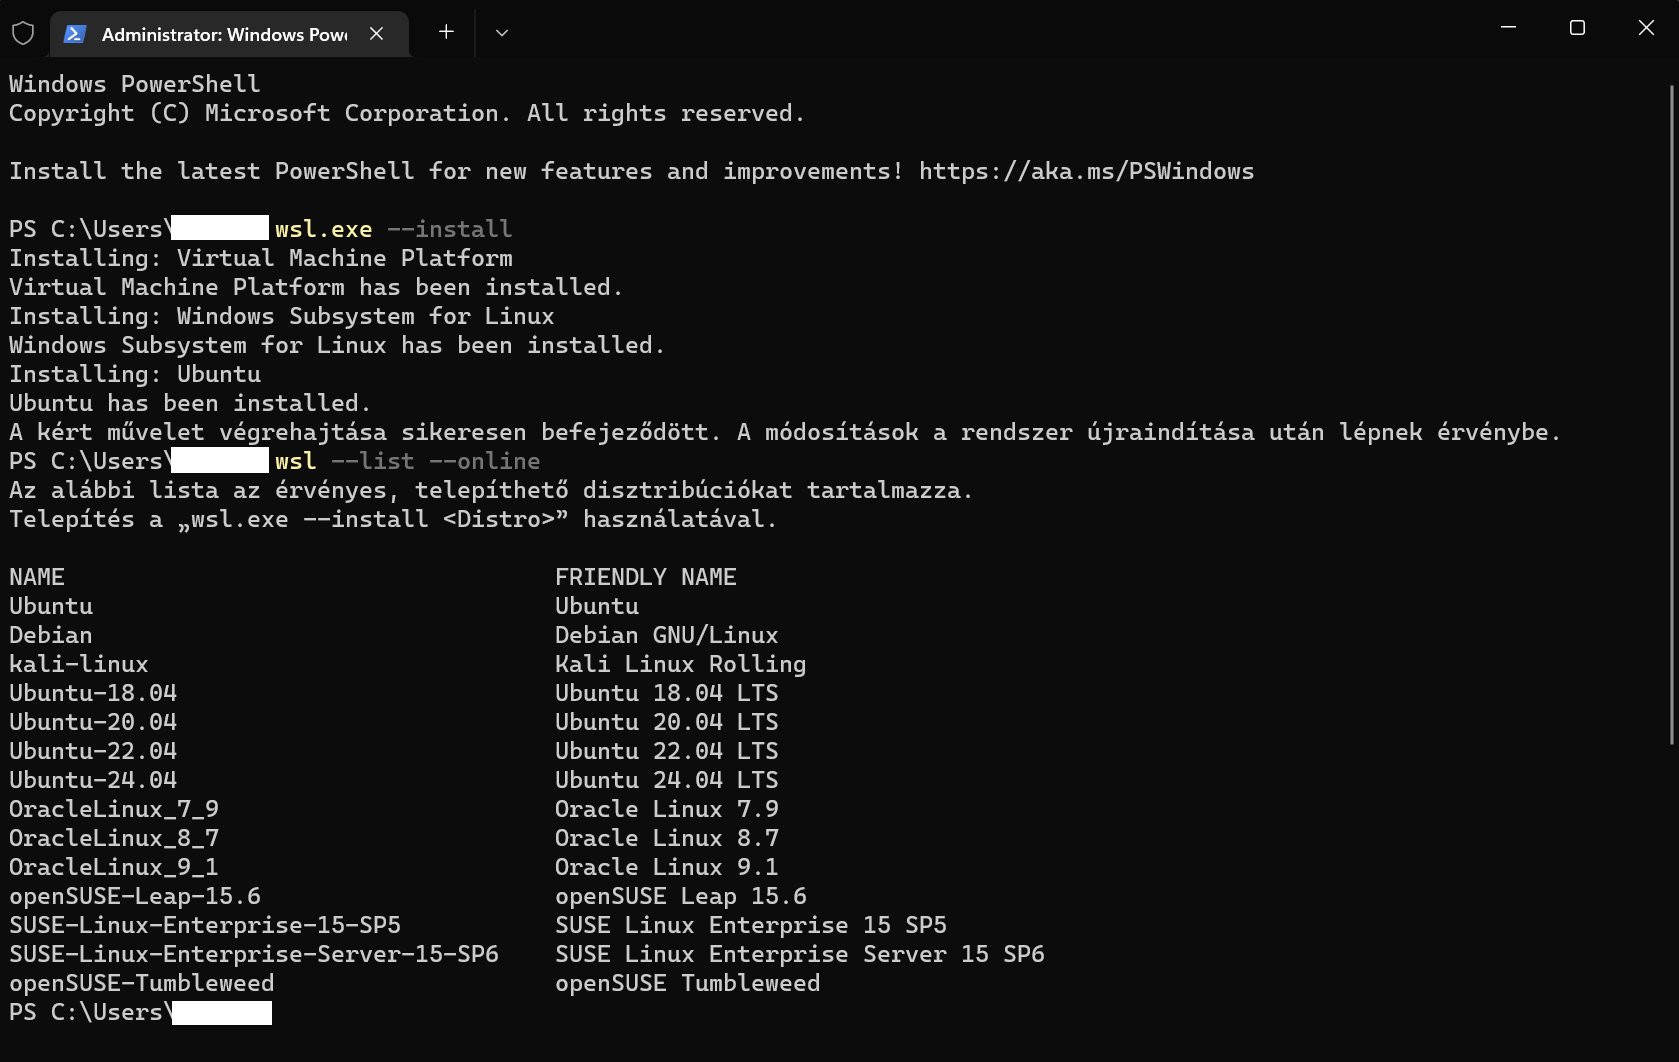The width and height of the screenshot is (1679, 1062).
Task: Click 'Kali Linux Rolling' friendly name
Action: click(x=681, y=664)
